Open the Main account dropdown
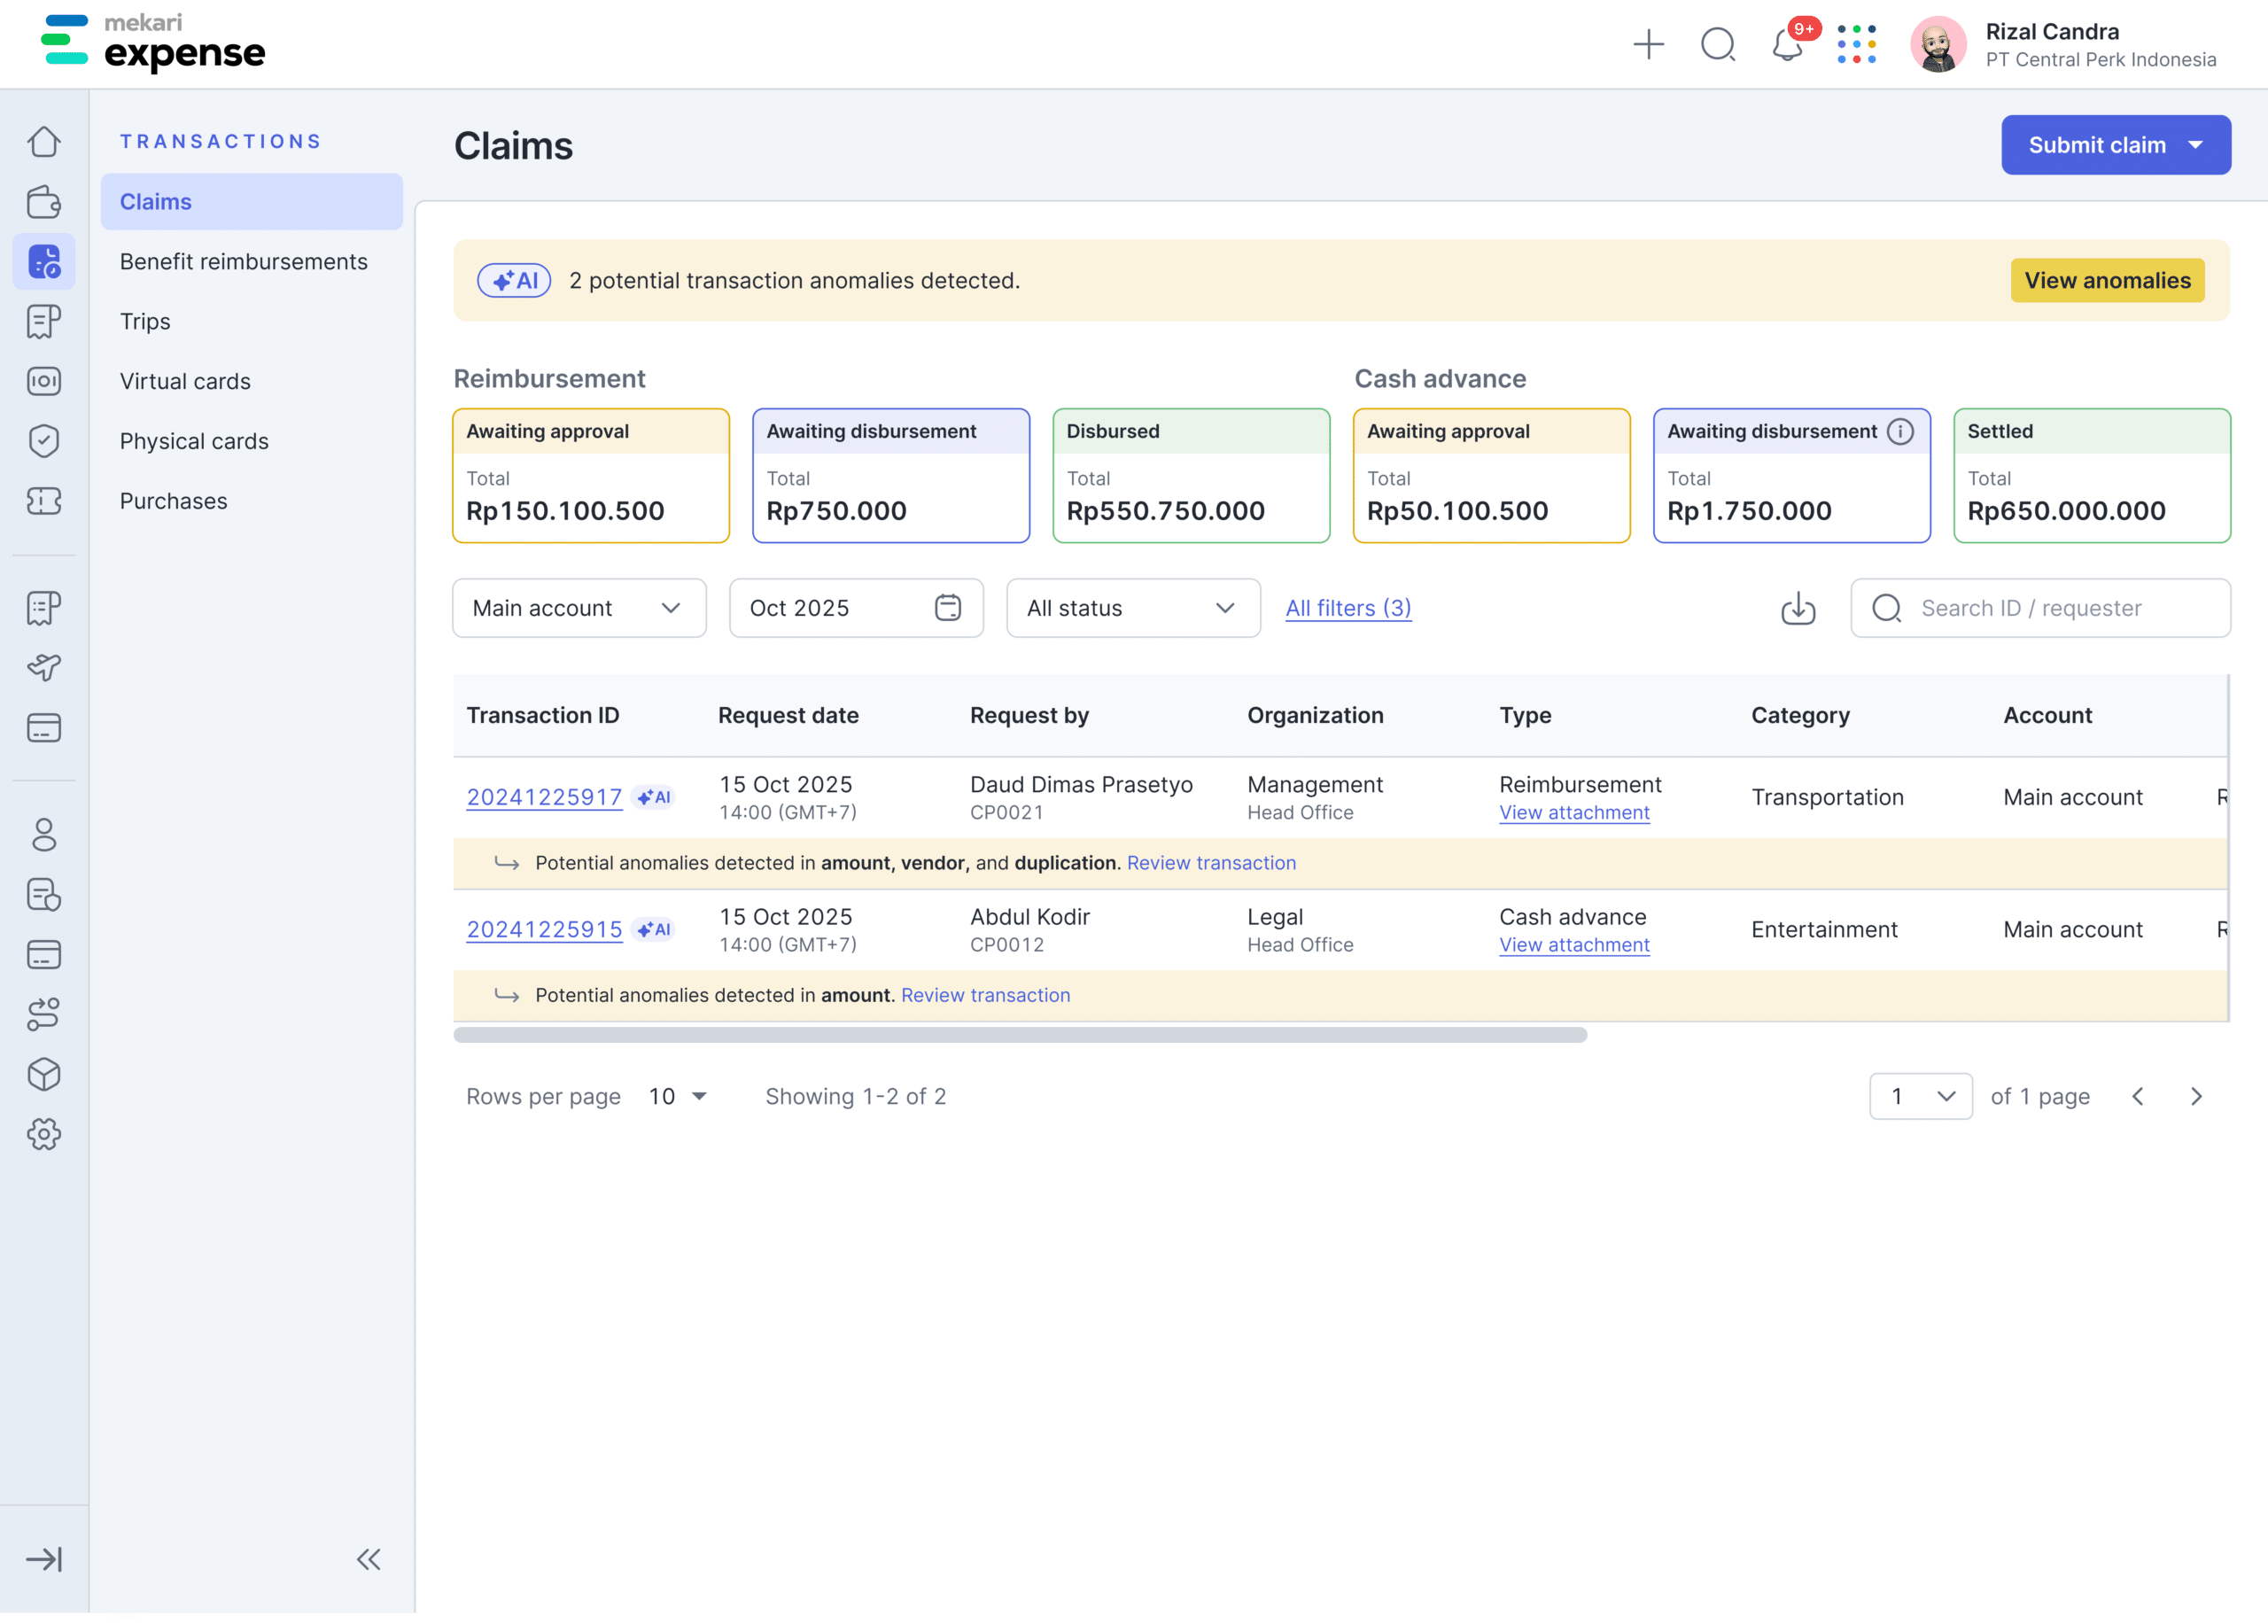The image size is (2268, 1624). [x=579, y=608]
